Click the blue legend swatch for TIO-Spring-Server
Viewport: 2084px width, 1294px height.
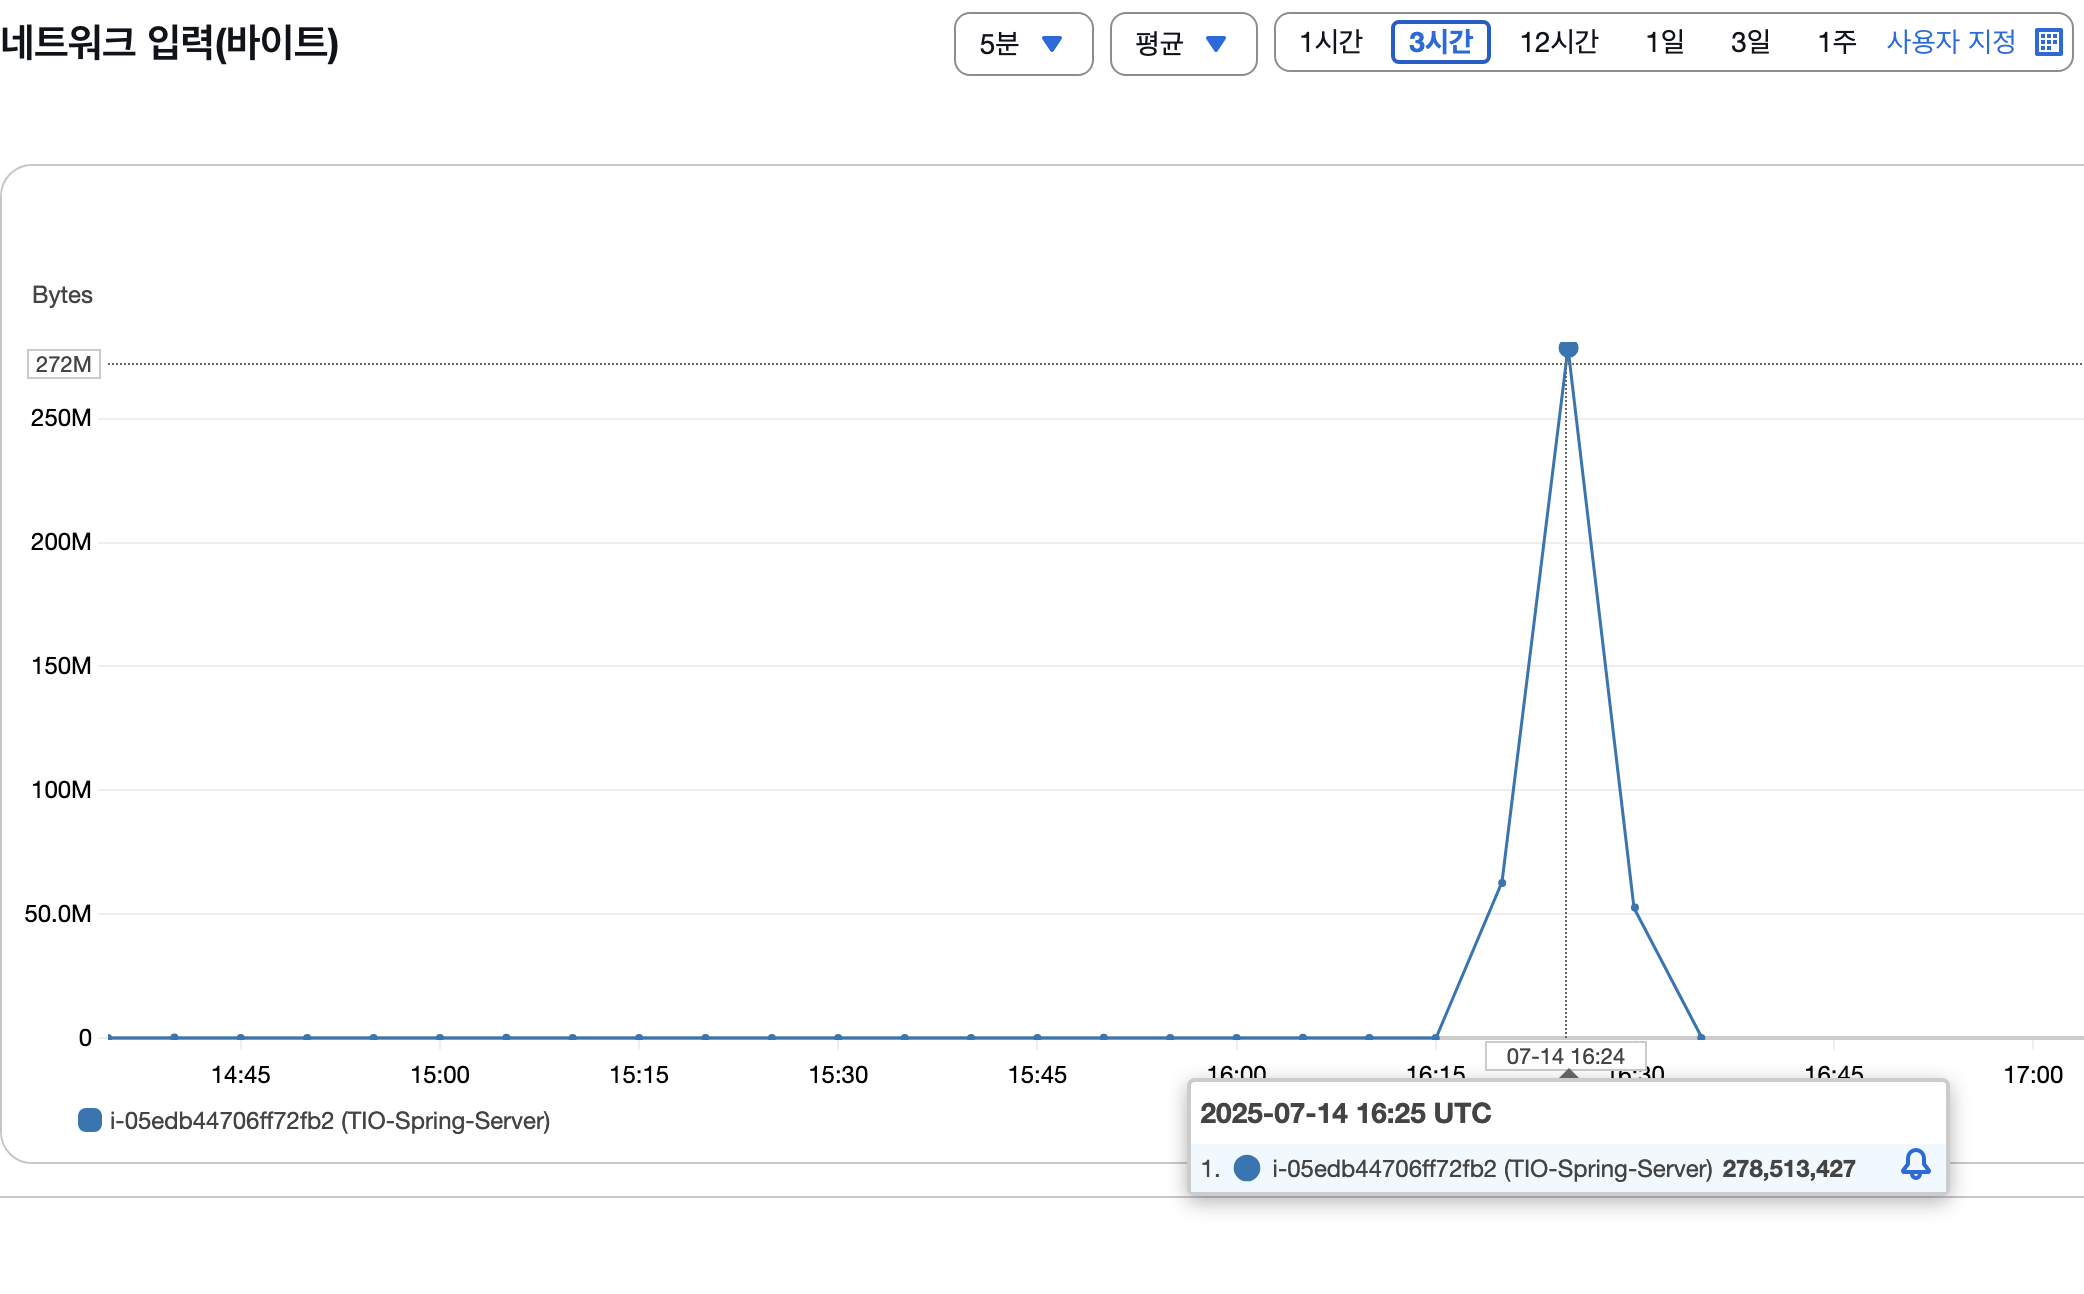[x=90, y=1120]
